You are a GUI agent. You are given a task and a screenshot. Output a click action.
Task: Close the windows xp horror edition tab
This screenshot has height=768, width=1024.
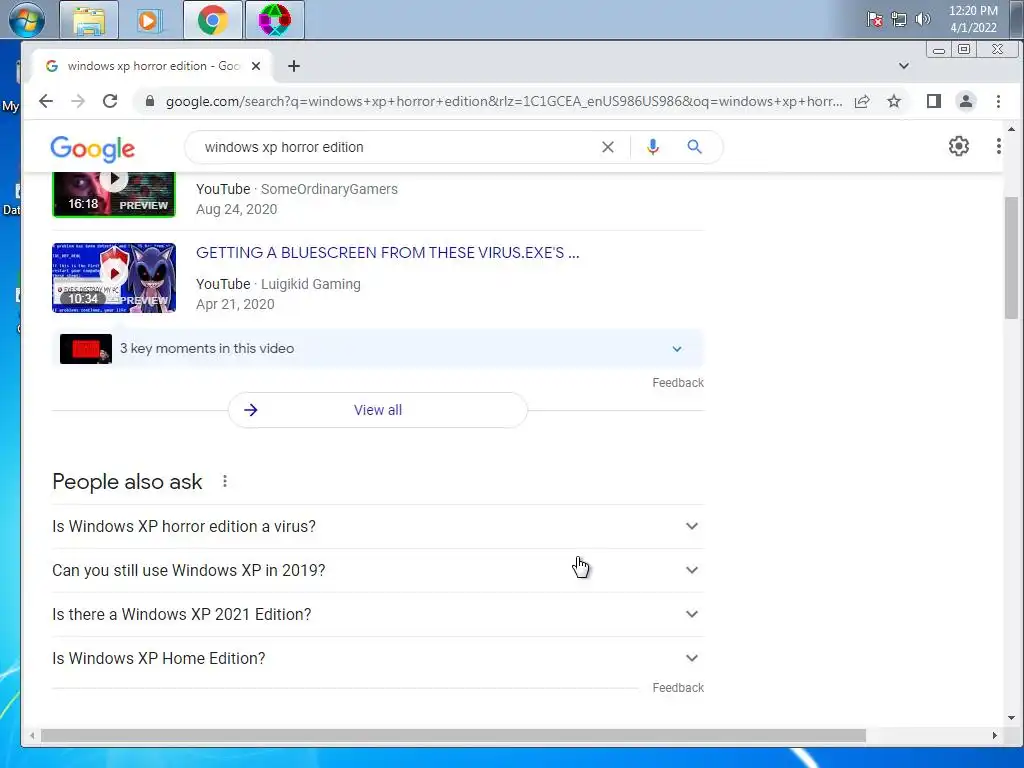click(256, 66)
